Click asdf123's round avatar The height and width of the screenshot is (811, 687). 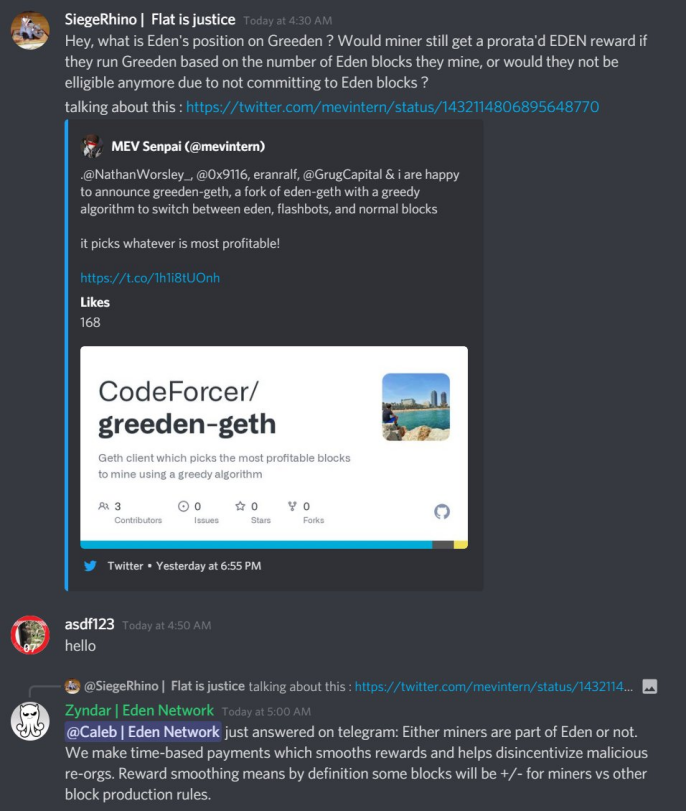pos(30,634)
